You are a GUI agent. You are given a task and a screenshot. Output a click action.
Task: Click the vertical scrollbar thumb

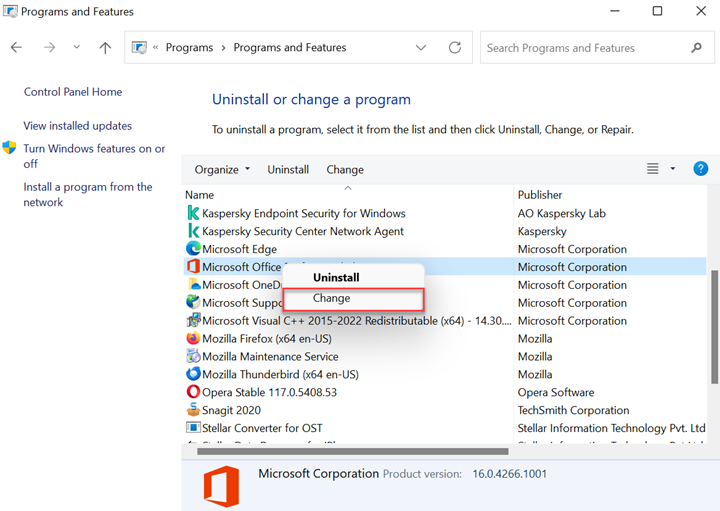click(714, 326)
